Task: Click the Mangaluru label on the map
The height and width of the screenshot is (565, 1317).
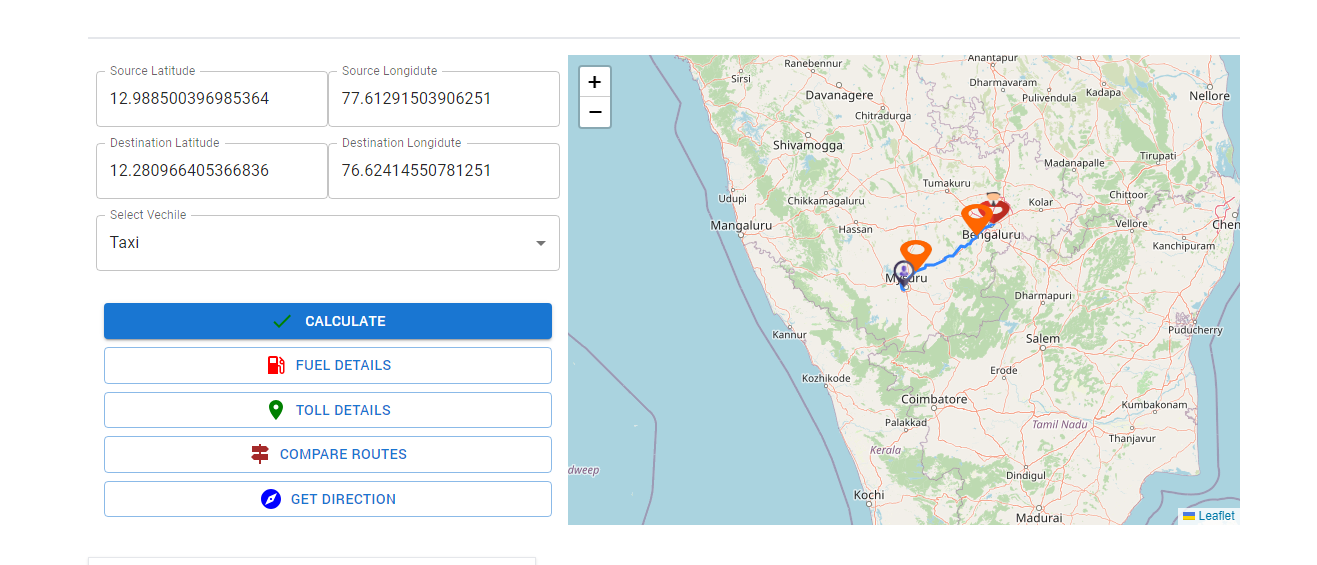Action: click(741, 226)
